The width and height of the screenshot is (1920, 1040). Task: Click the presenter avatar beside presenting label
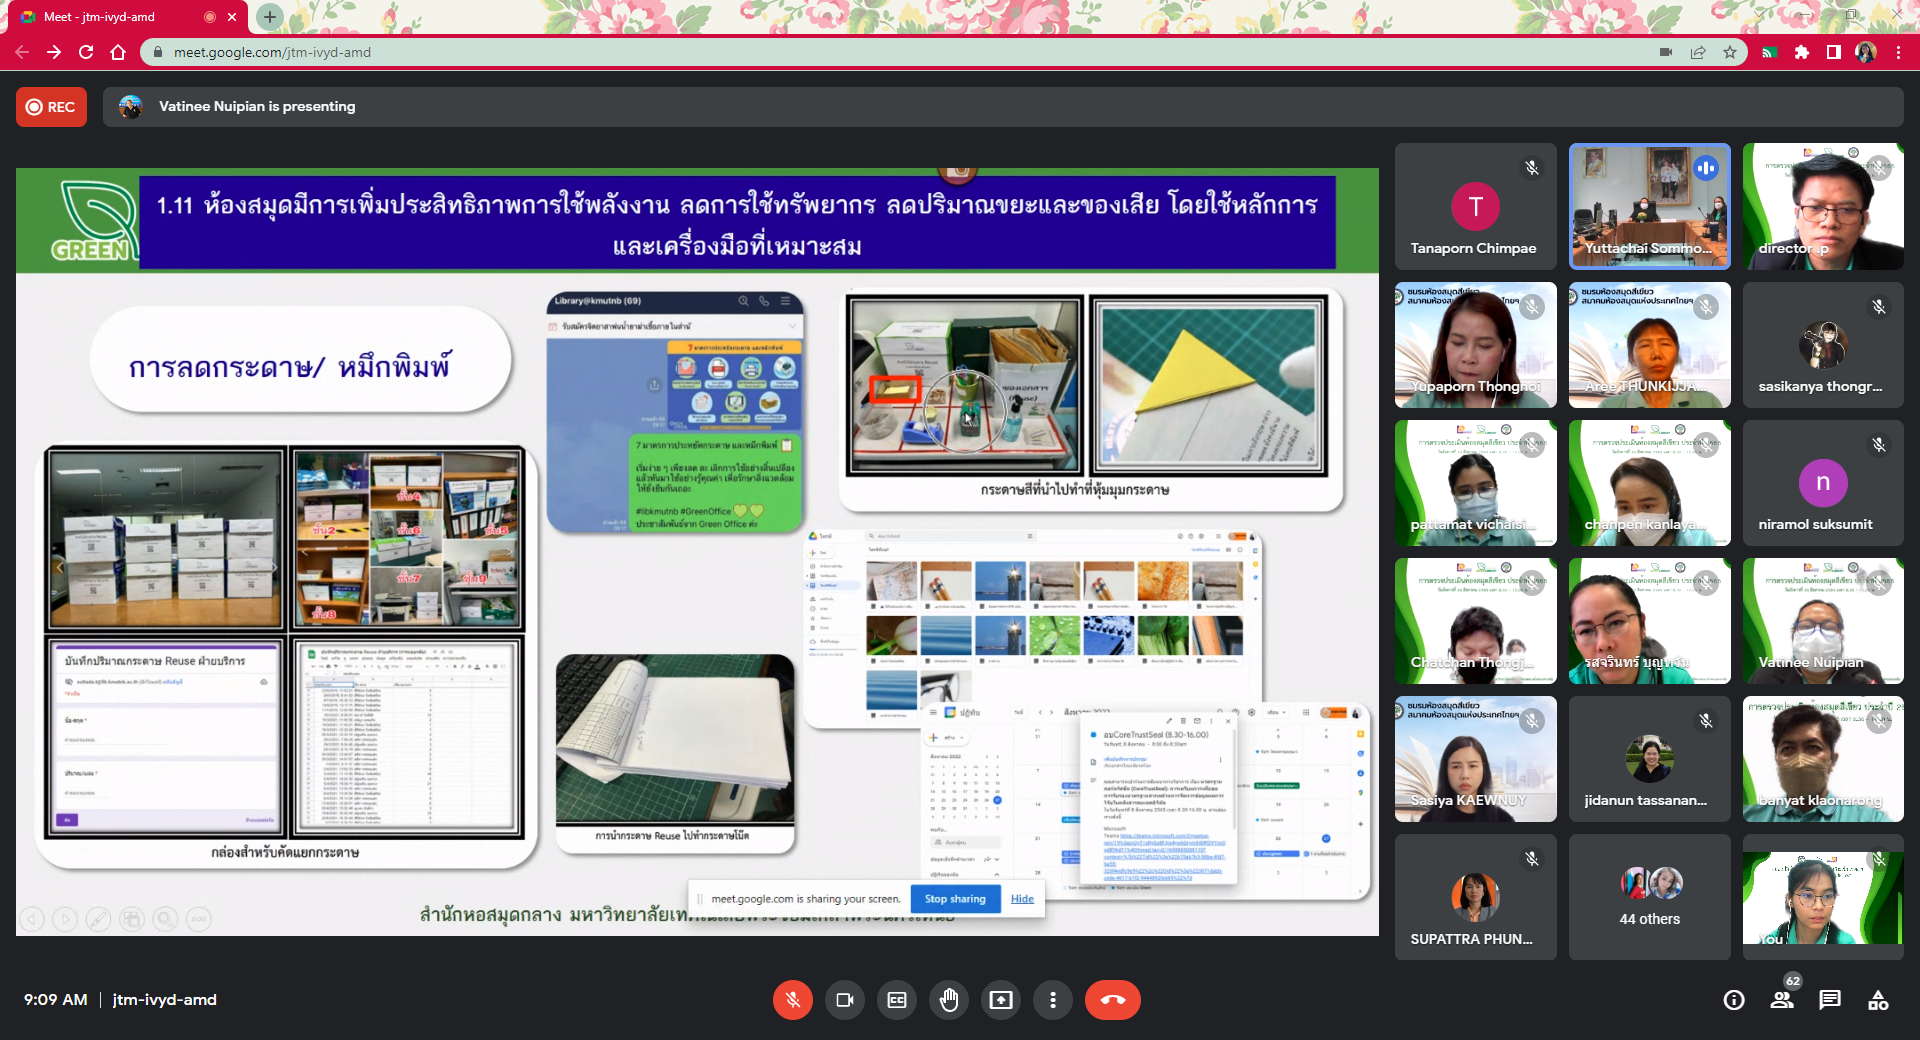click(130, 107)
